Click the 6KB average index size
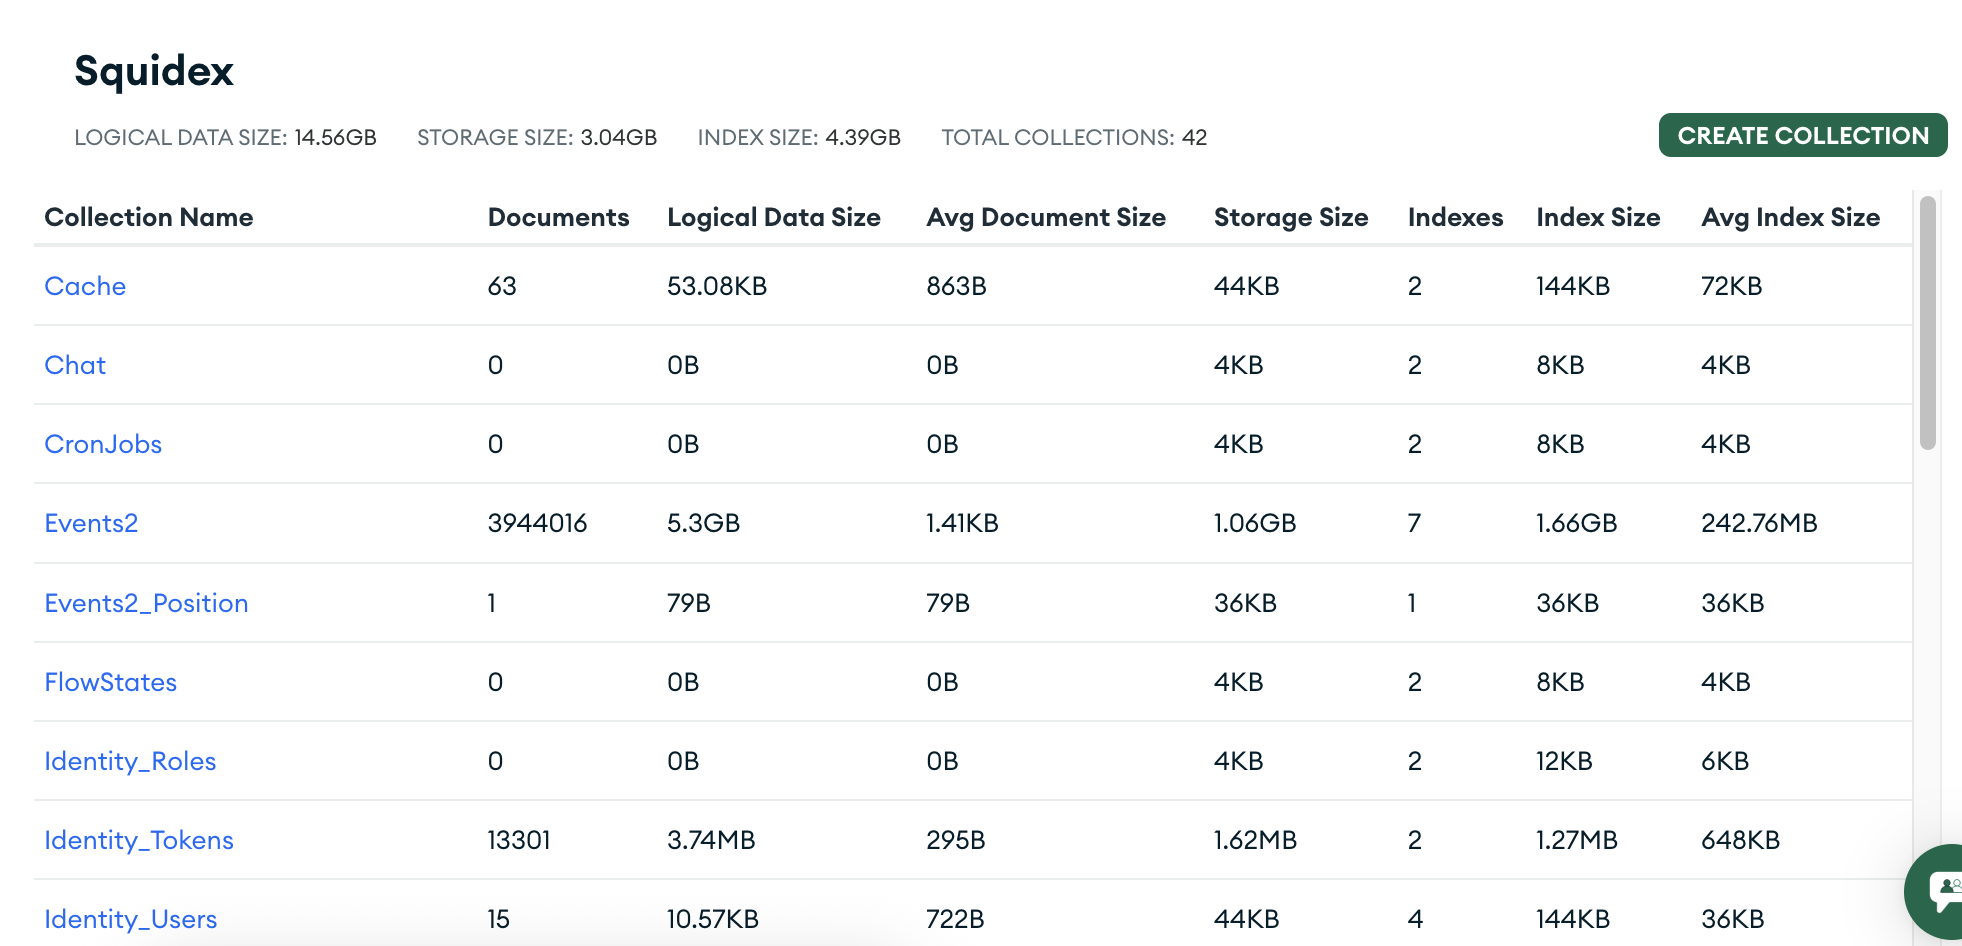Screen dimensions: 1962x946 (1725, 761)
